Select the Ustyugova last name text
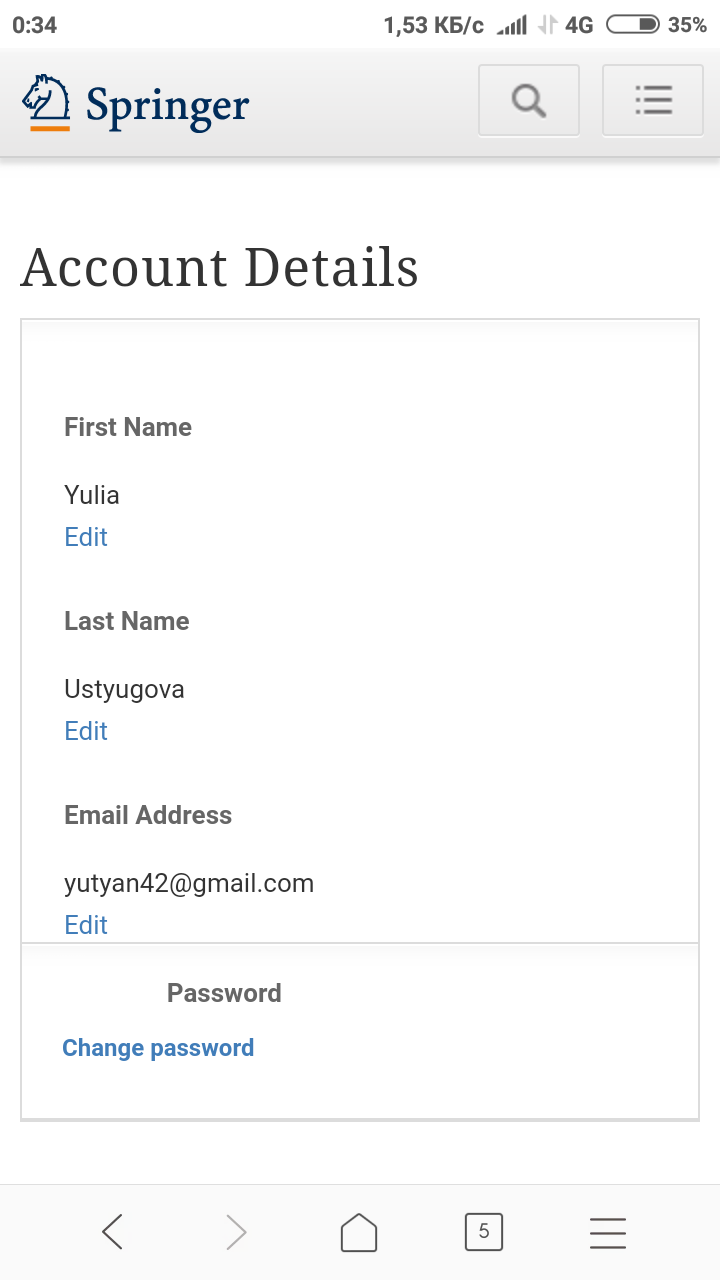The image size is (720, 1280). pos(124,689)
